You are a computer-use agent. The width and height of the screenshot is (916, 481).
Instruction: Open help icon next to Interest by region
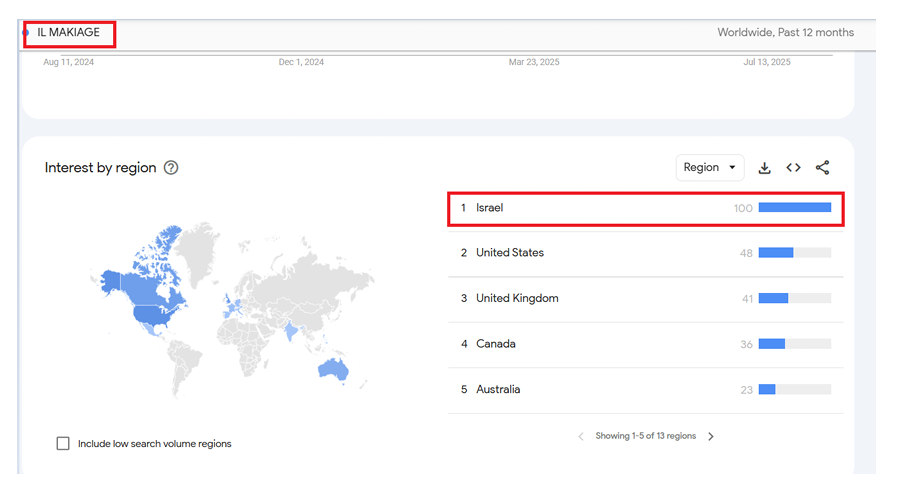(171, 168)
